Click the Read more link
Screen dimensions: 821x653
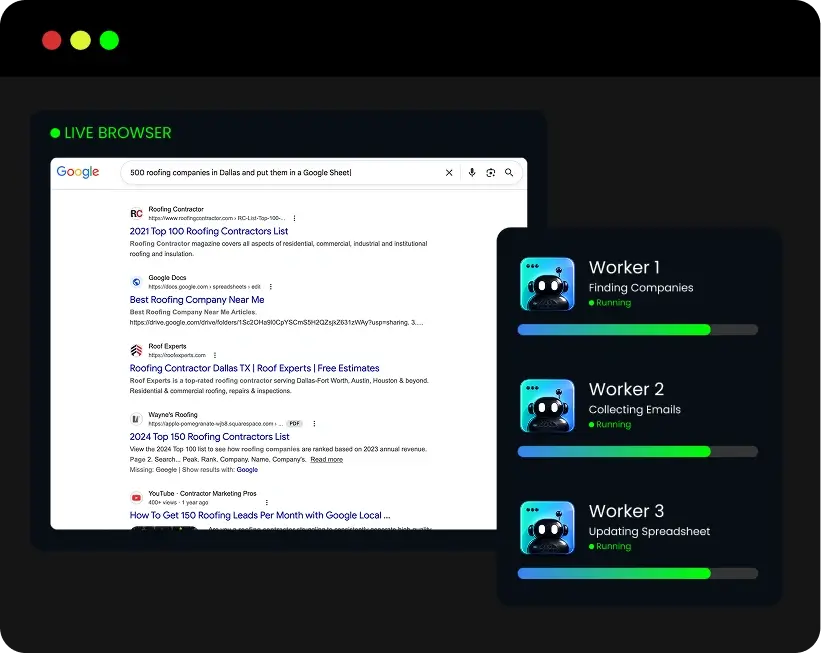coord(327,459)
